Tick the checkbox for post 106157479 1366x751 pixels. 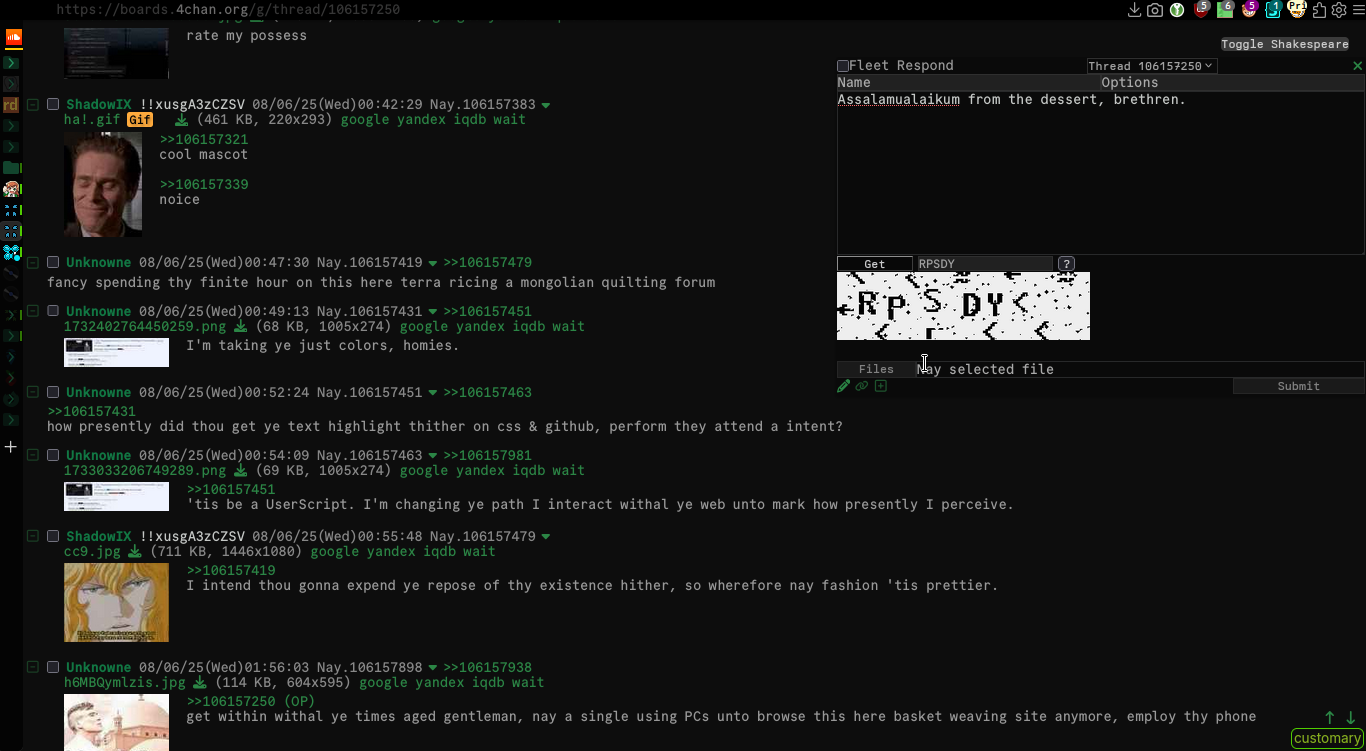[53, 537]
